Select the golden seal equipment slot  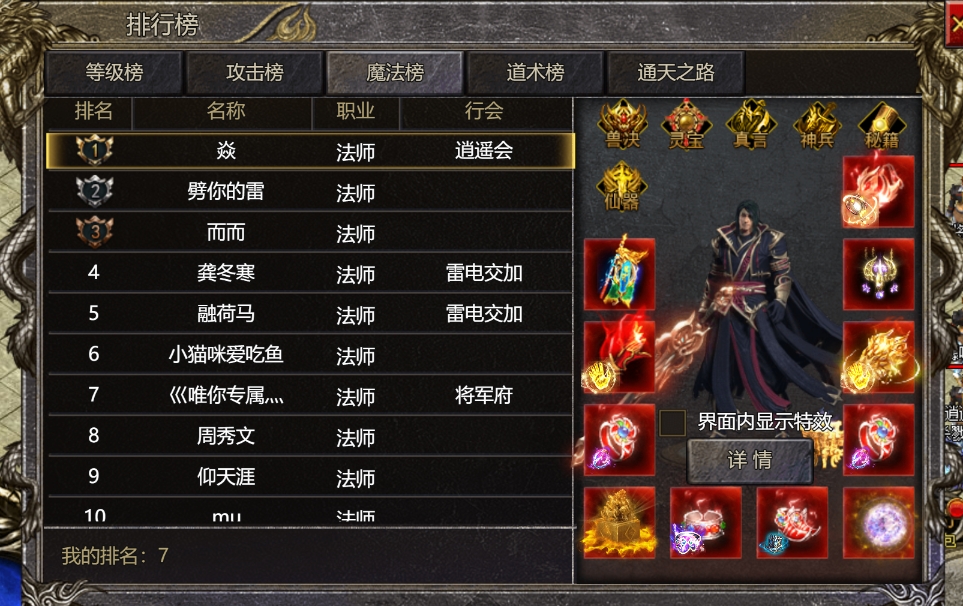[619, 522]
